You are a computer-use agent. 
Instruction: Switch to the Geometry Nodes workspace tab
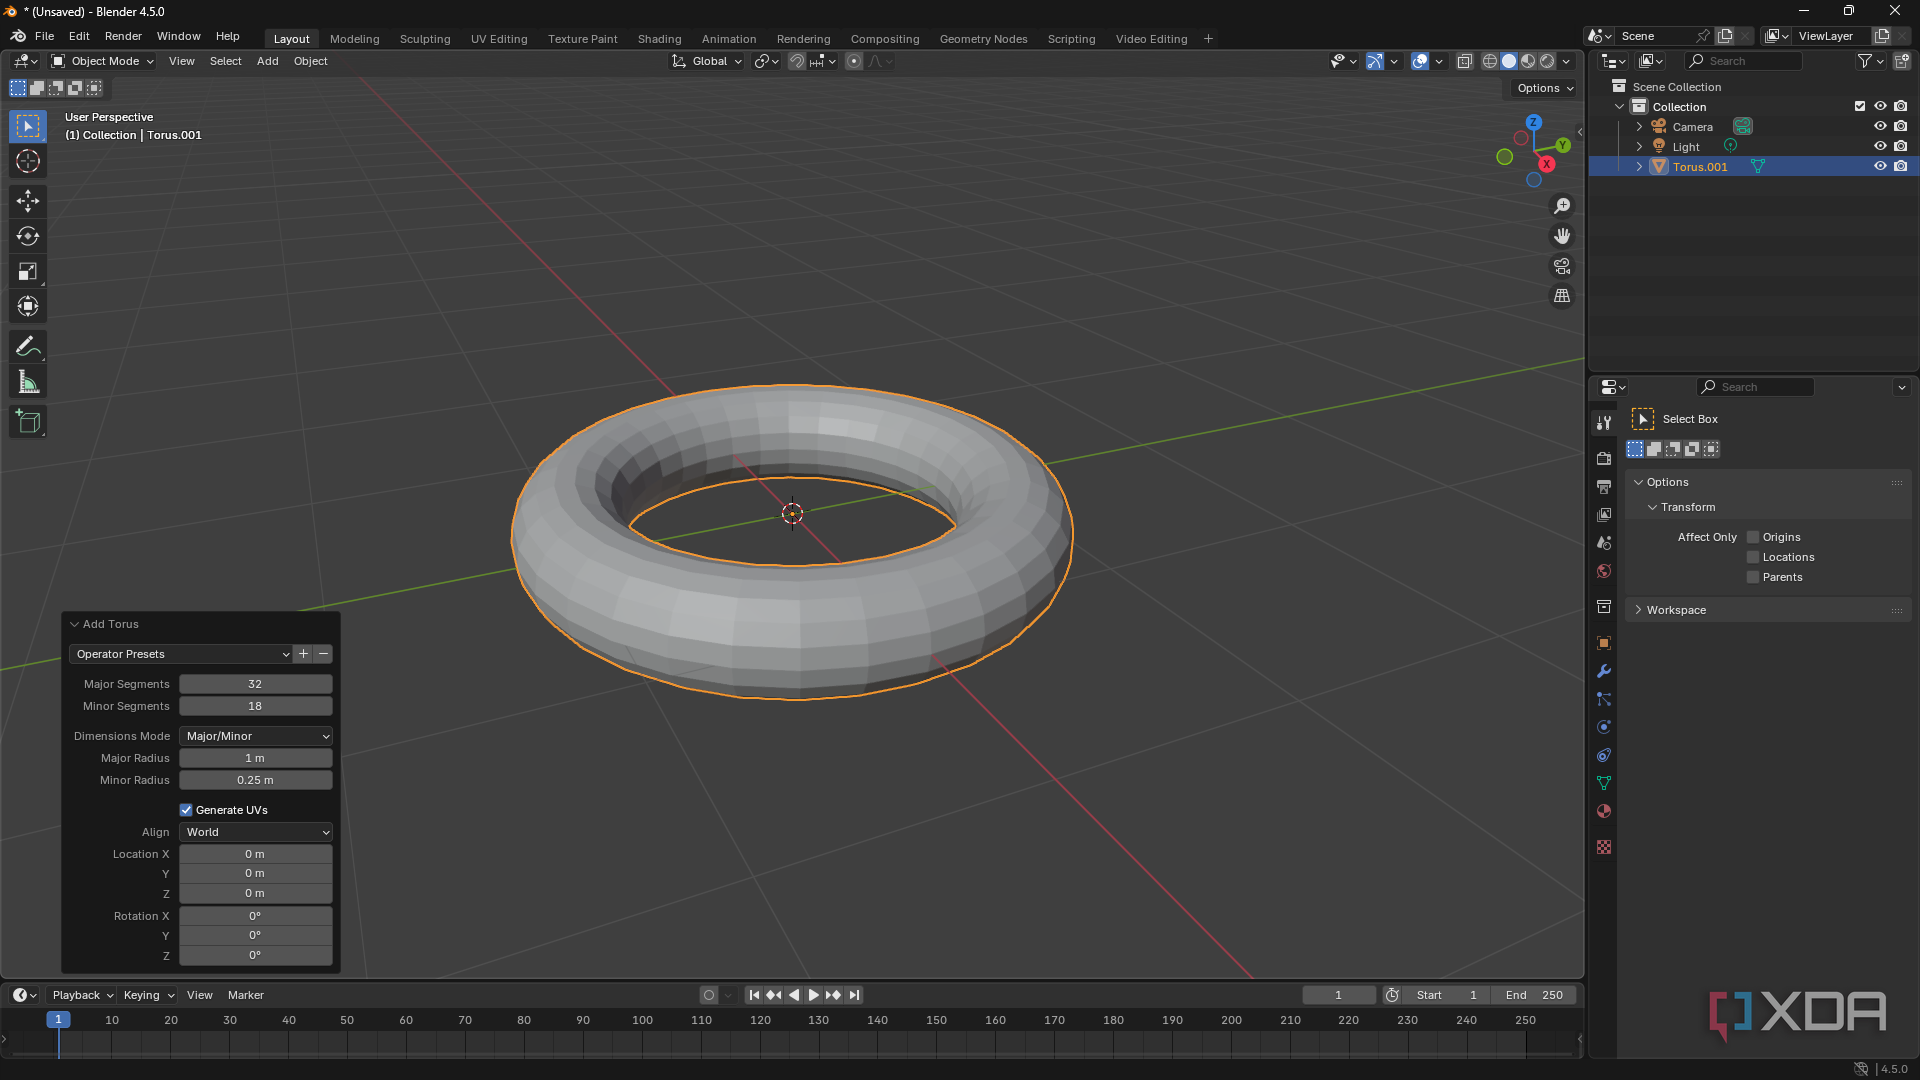(x=983, y=39)
